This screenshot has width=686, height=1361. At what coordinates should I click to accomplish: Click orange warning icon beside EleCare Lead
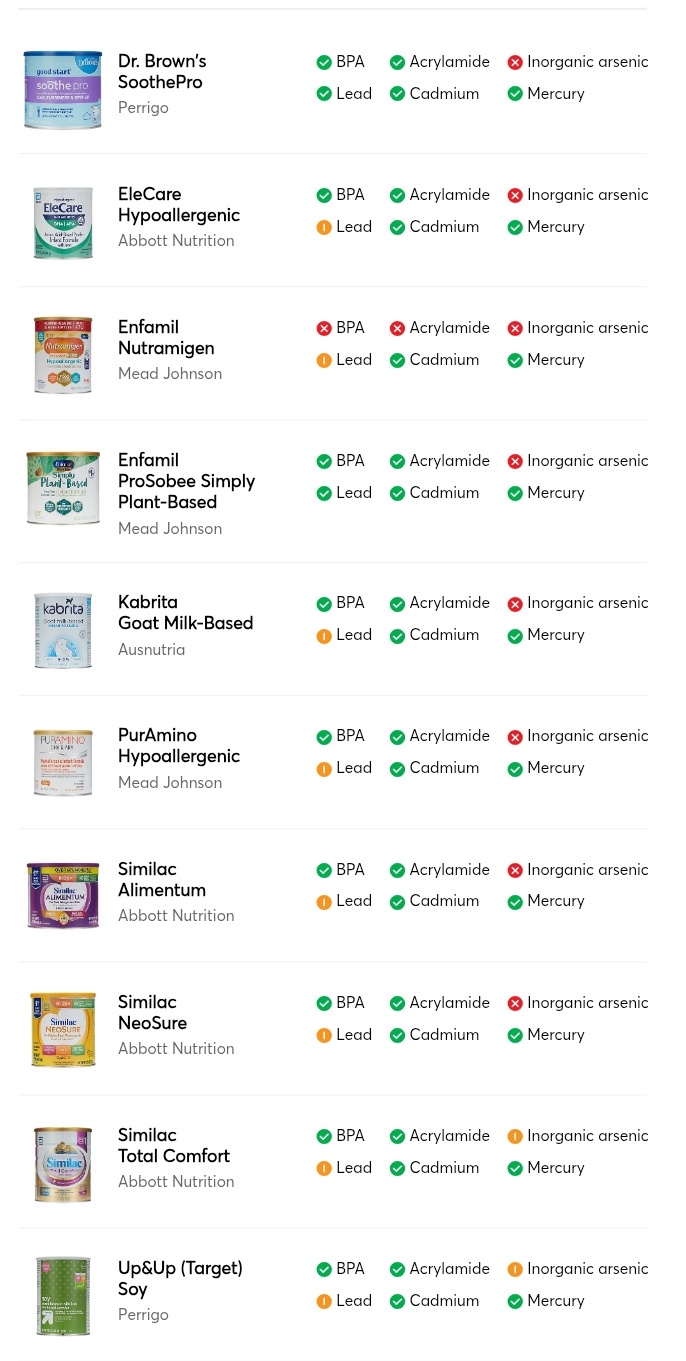point(324,228)
